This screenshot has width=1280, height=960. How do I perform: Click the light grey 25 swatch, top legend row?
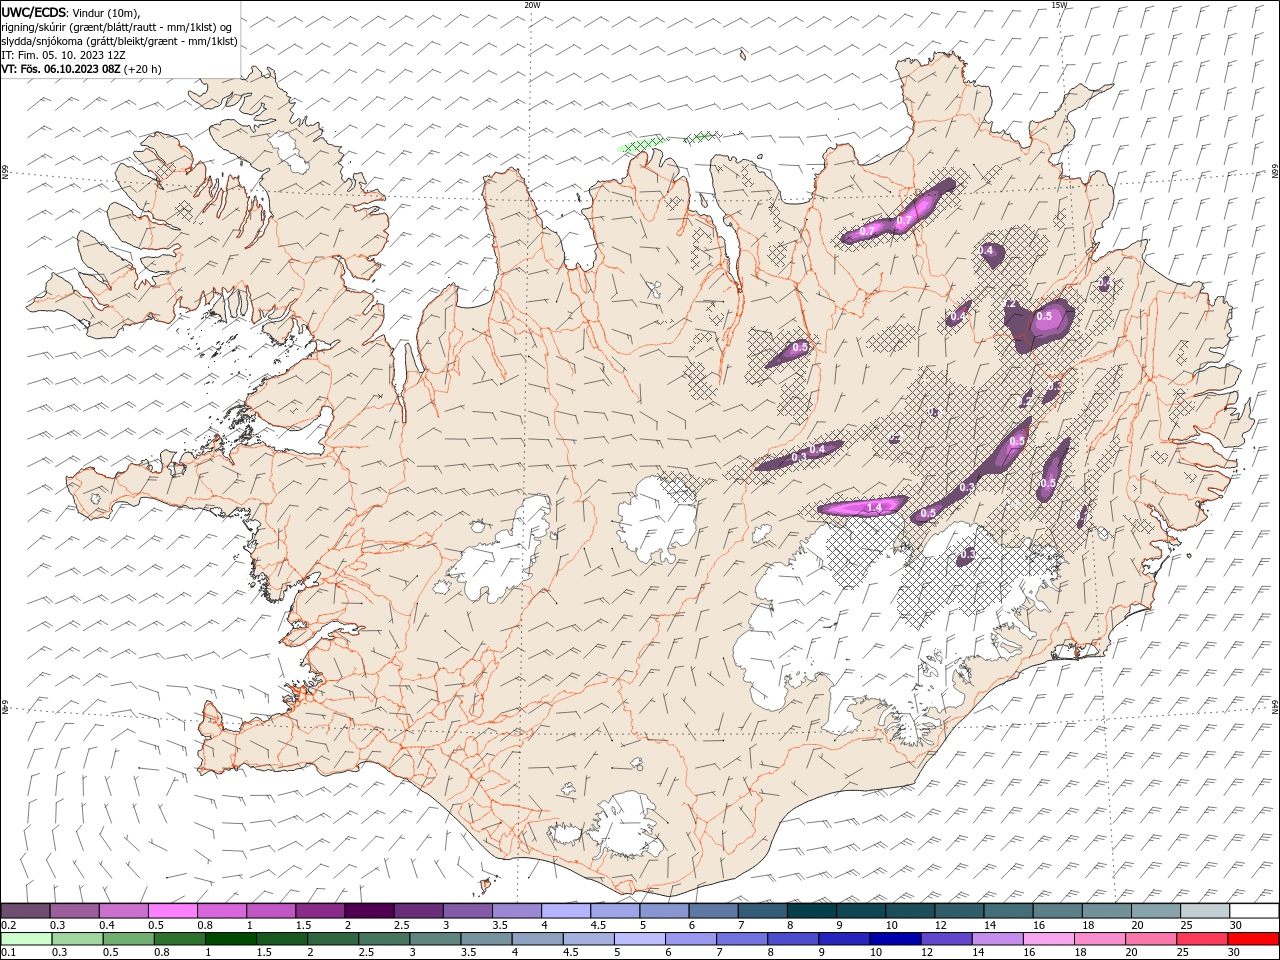pos(1205,911)
